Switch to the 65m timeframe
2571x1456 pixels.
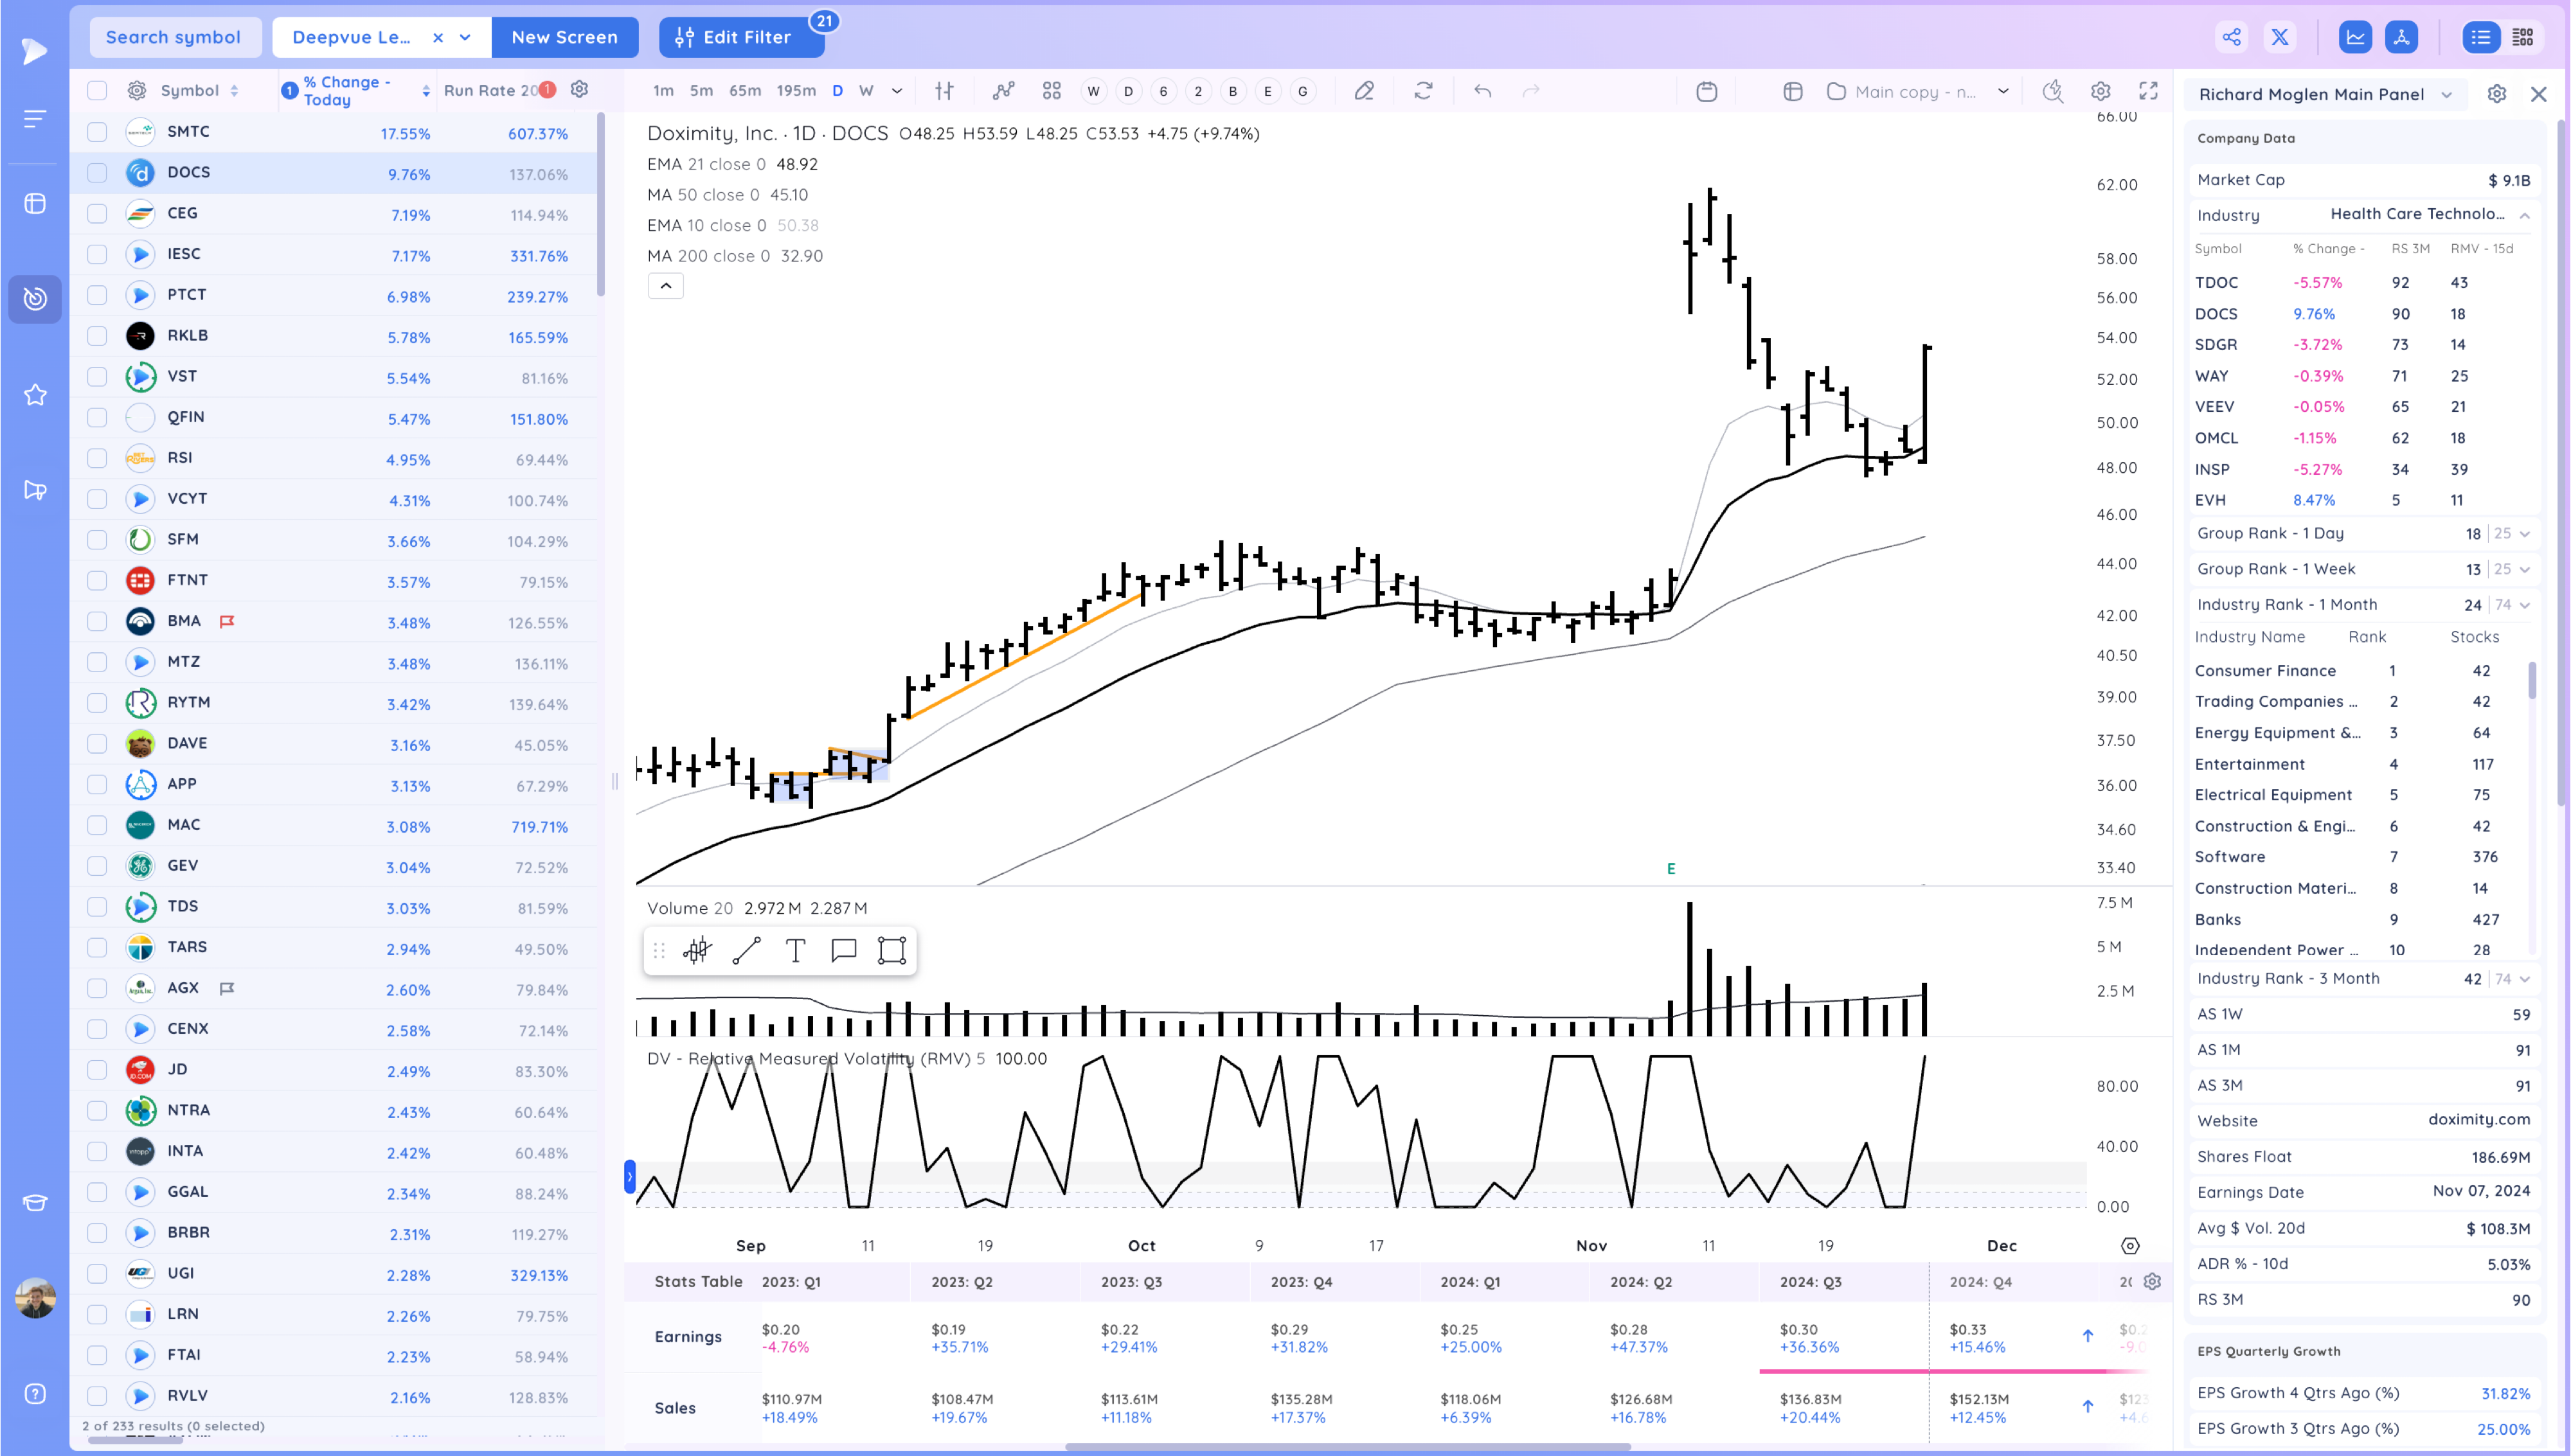(x=744, y=91)
